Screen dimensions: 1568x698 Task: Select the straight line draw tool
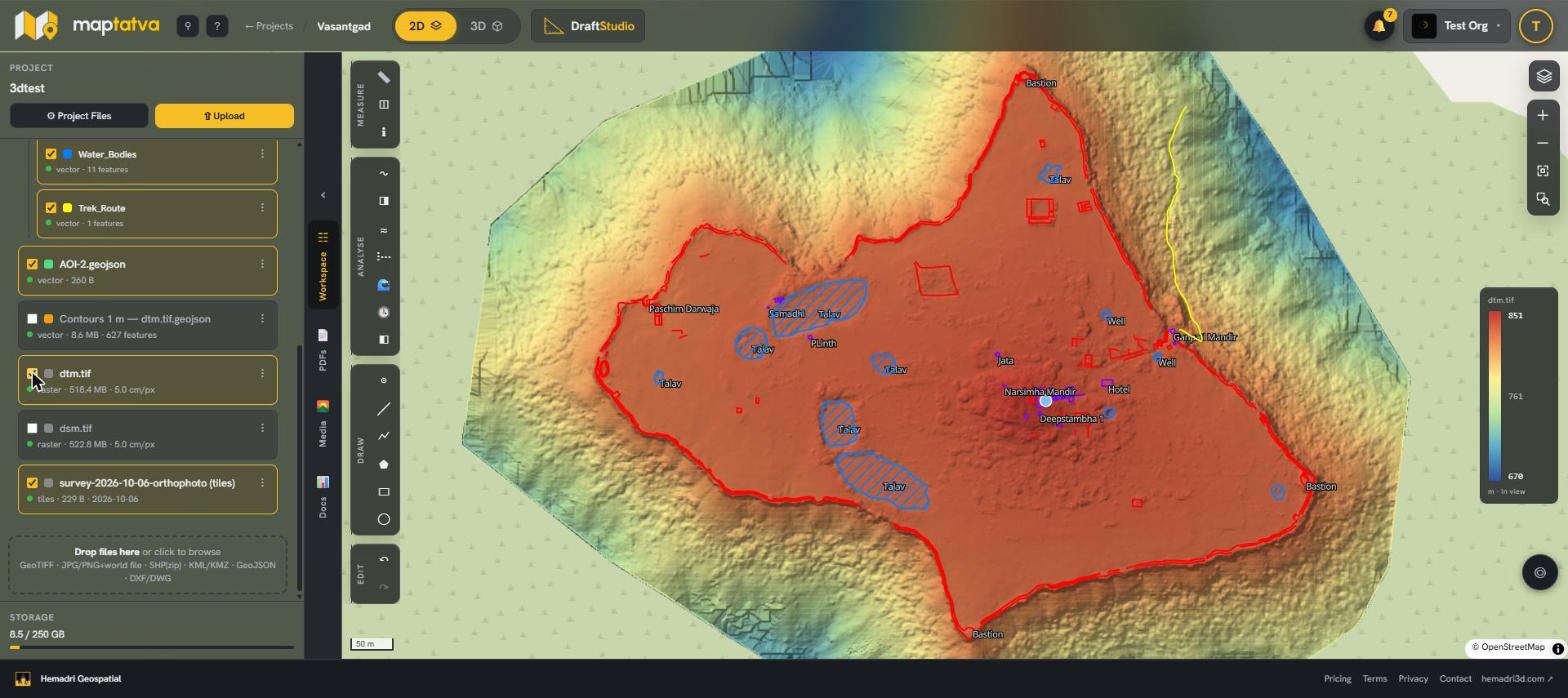coord(384,409)
